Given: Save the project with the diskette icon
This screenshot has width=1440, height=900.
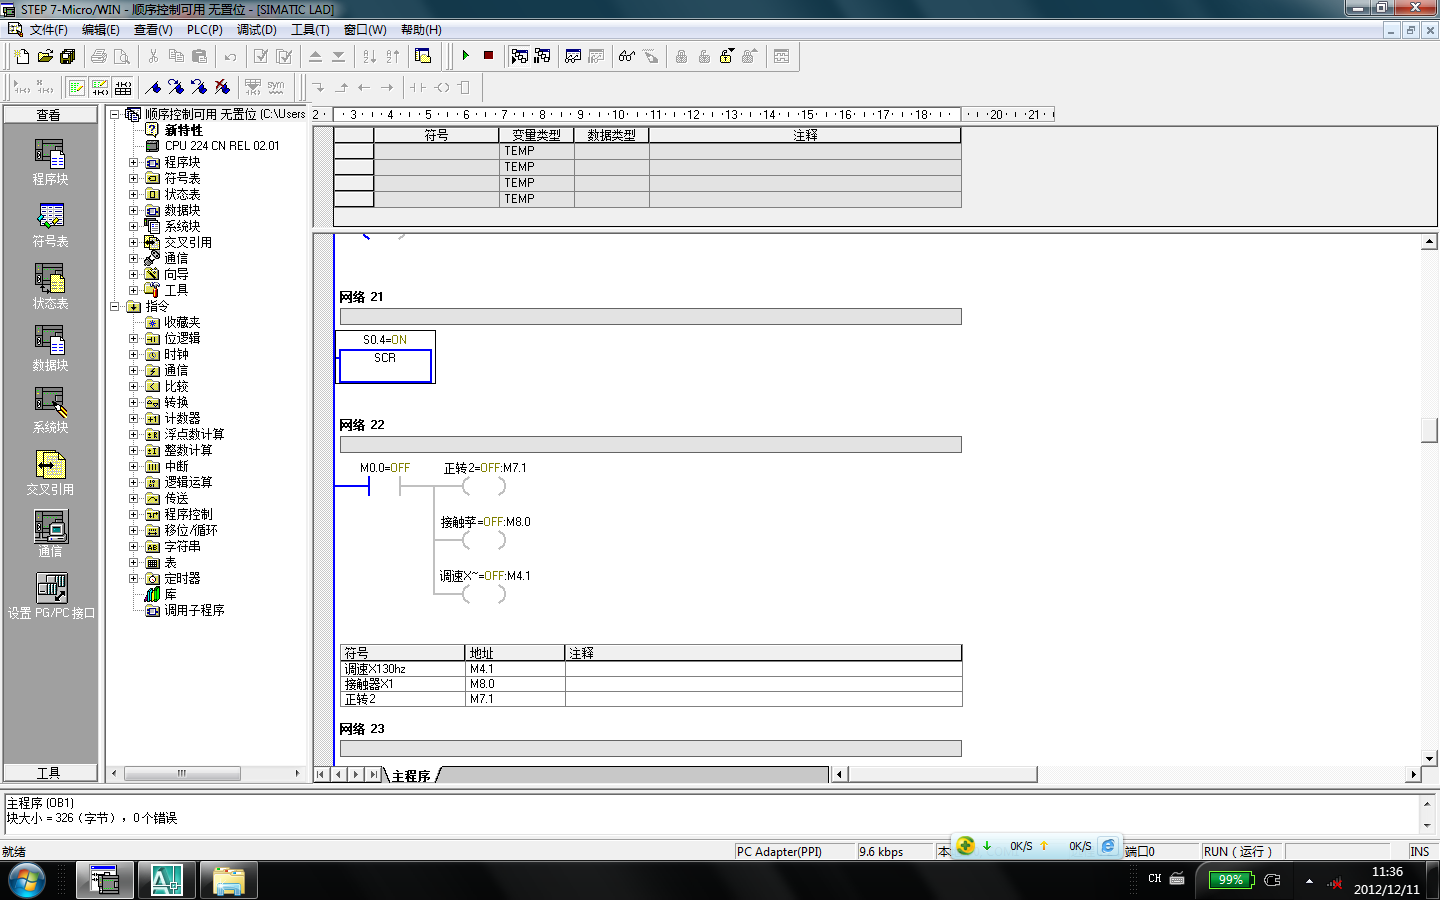Looking at the screenshot, I should click(68, 56).
